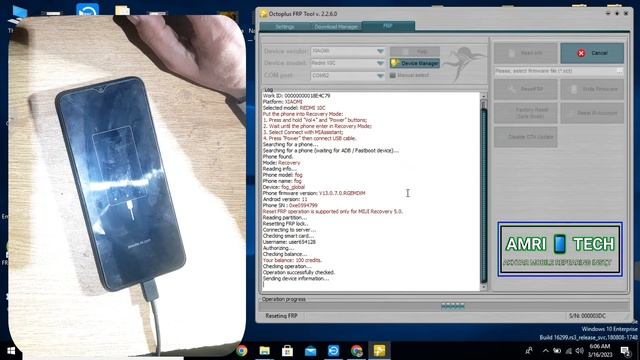Screen dimensions: 640x360
Task: Click the 'Your balance: 100 credits.' log line
Action: click(x=292, y=260)
